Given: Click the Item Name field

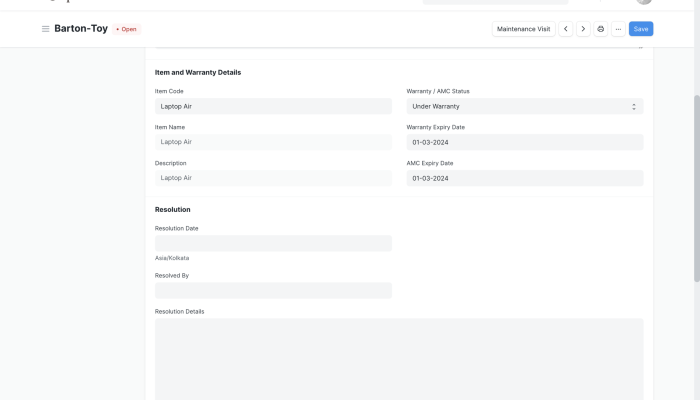Looking at the screenshot, I should tap(273, 142).
